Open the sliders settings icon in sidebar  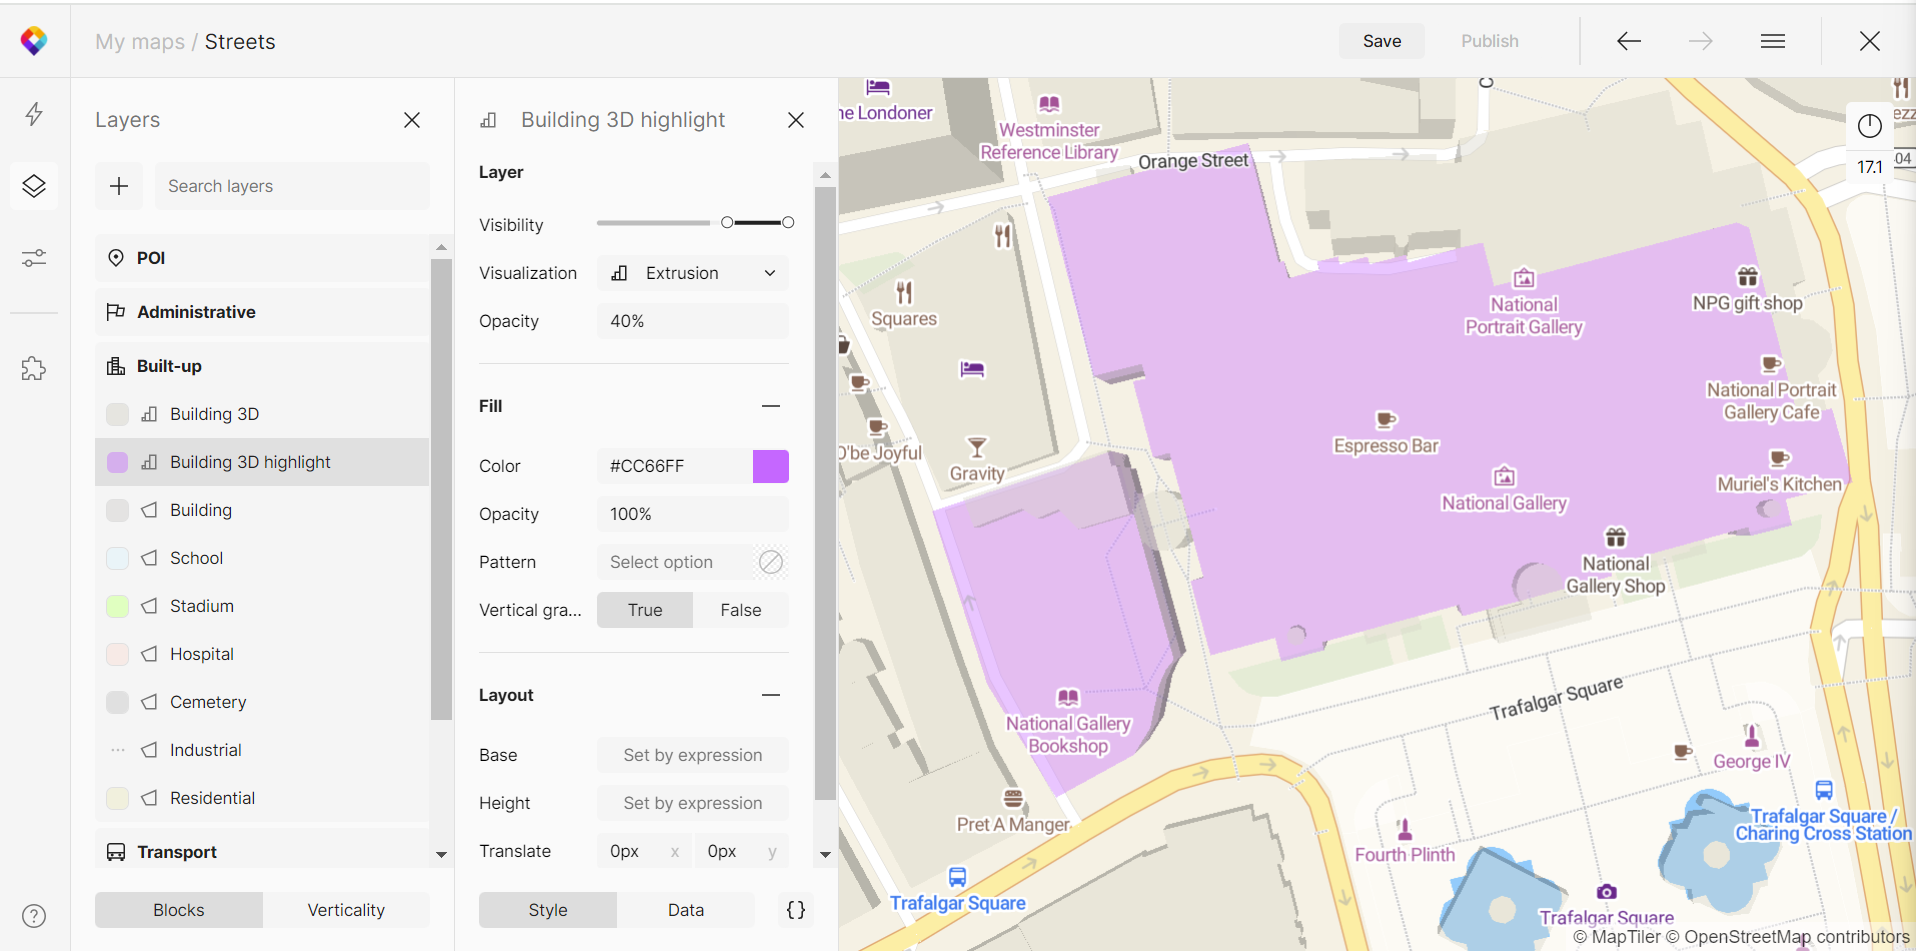coord(34,259)
